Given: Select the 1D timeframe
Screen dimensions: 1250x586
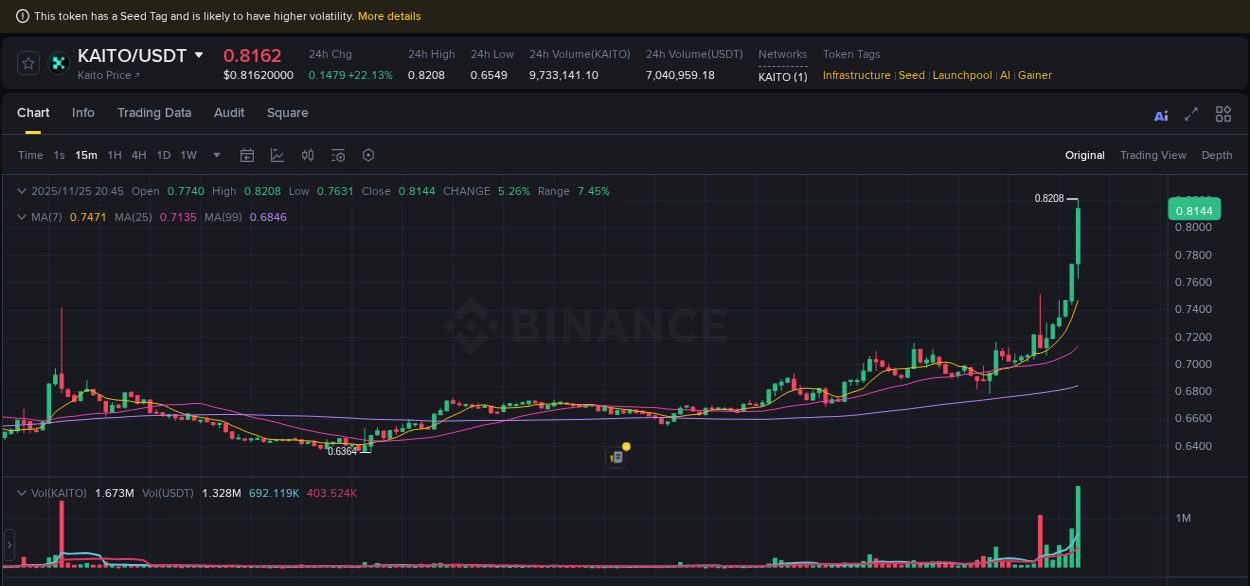Looking at the screenshot, I should pyautogui.click(x=163, y=155).
